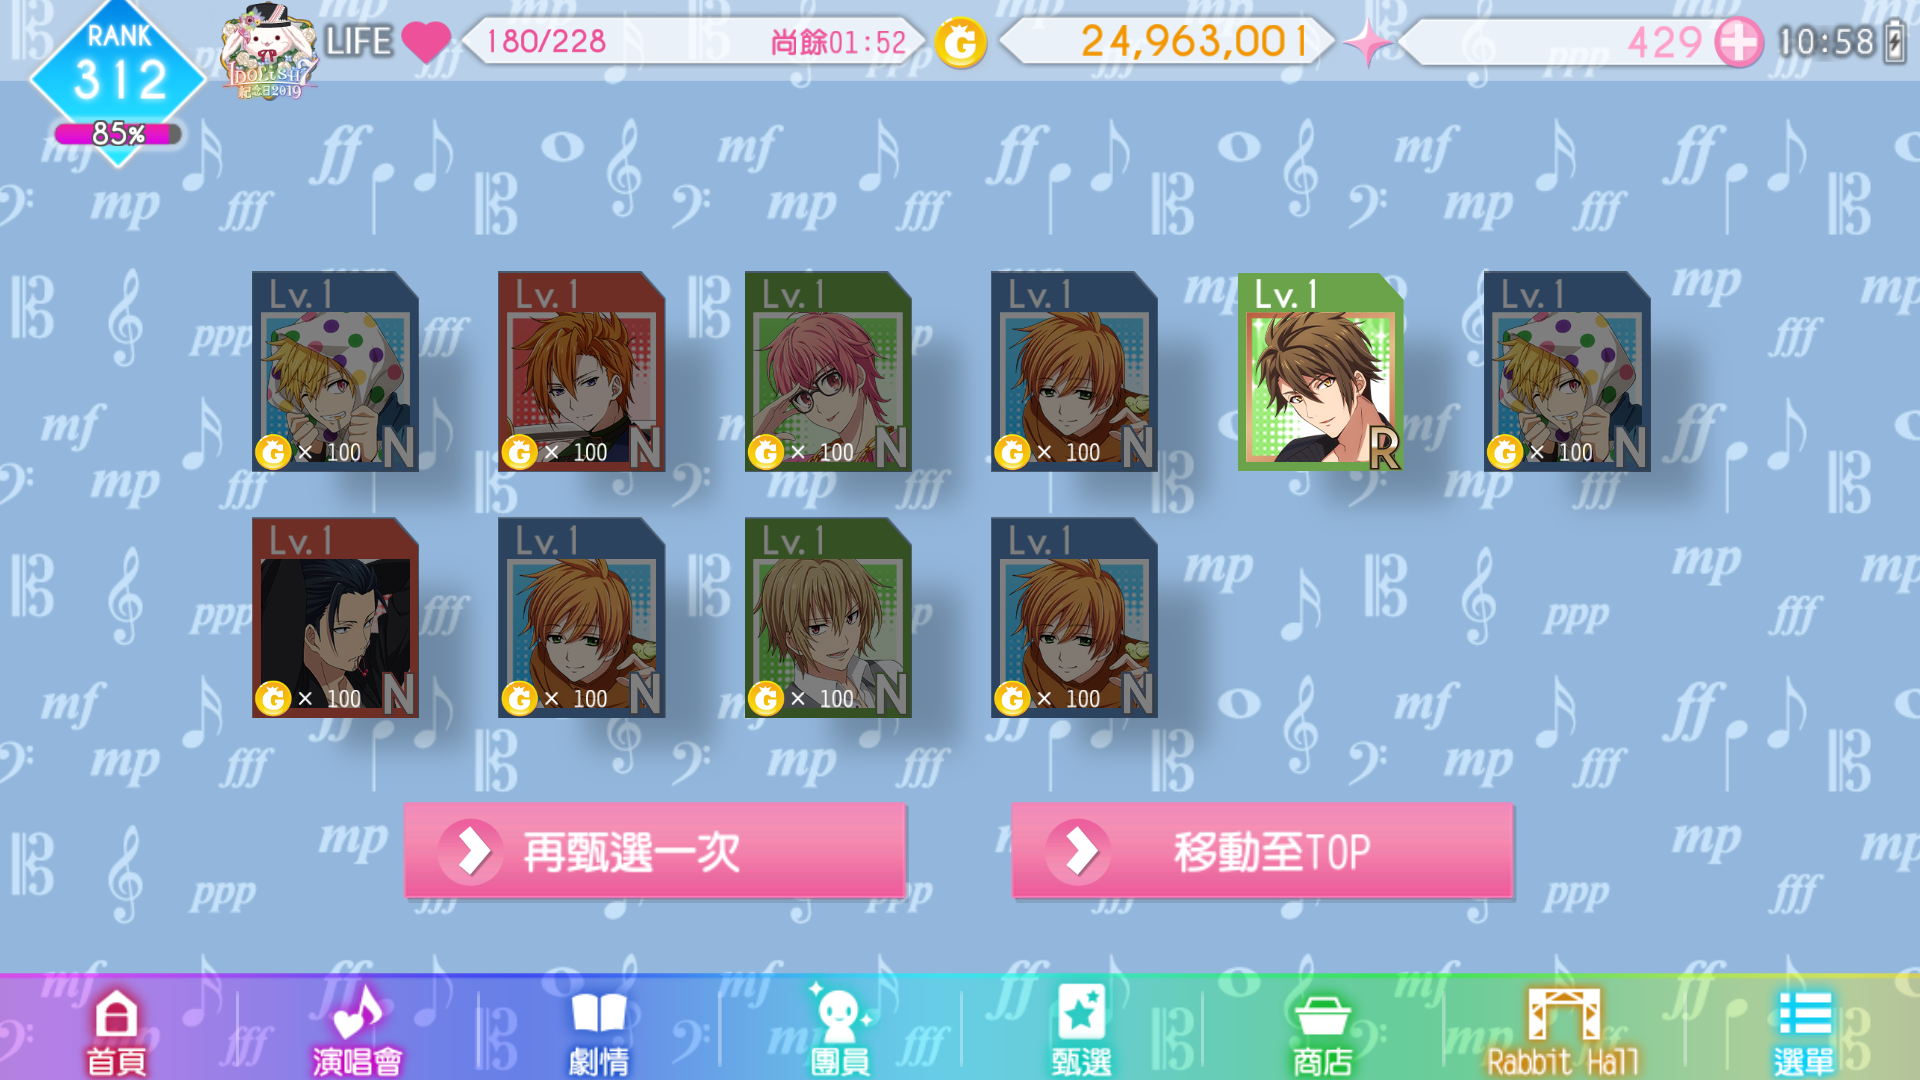Click 再甄選一次 audition again button
1920x1080 pixels.
655,851
